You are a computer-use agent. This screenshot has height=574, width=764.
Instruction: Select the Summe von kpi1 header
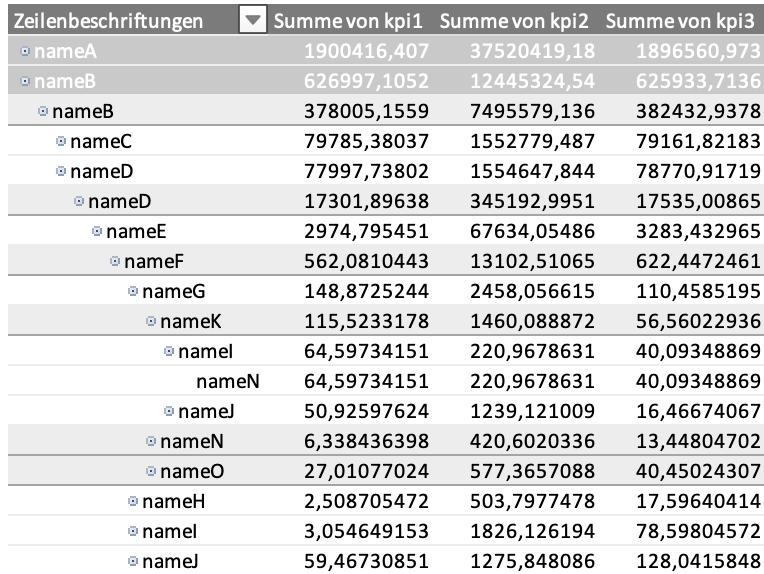coord(348,21)
